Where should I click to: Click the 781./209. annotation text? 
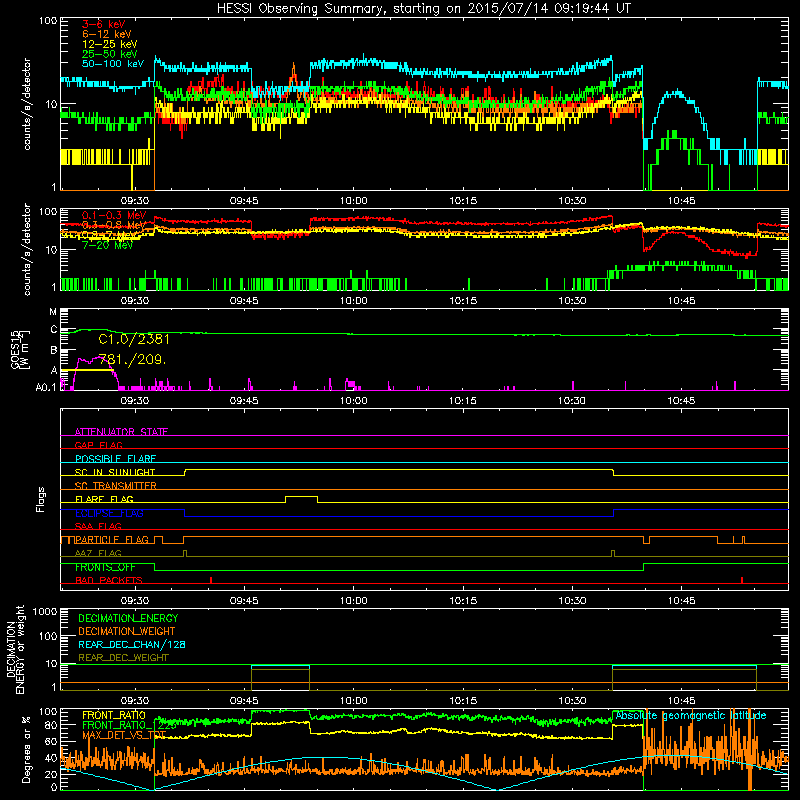pyautogui.click(x=132, y=360)
